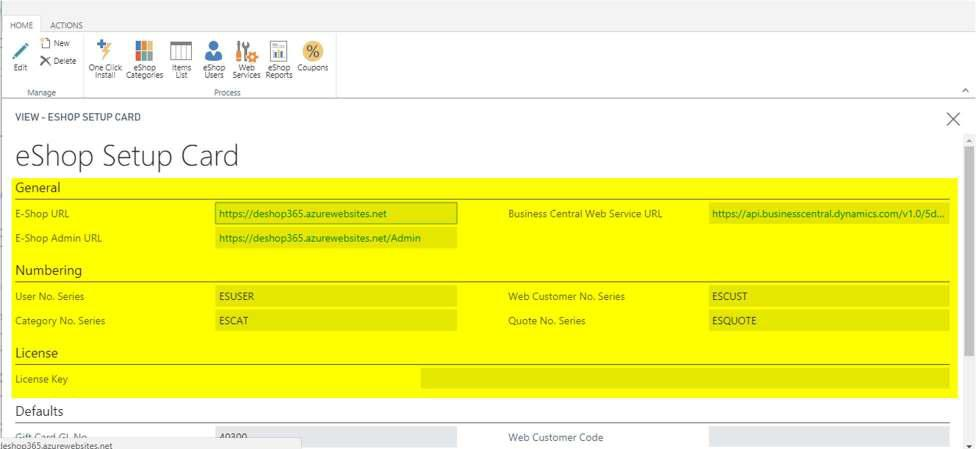Click the Edit pencil icon
This screenshot has height=449, width=976.
point(21,57)
